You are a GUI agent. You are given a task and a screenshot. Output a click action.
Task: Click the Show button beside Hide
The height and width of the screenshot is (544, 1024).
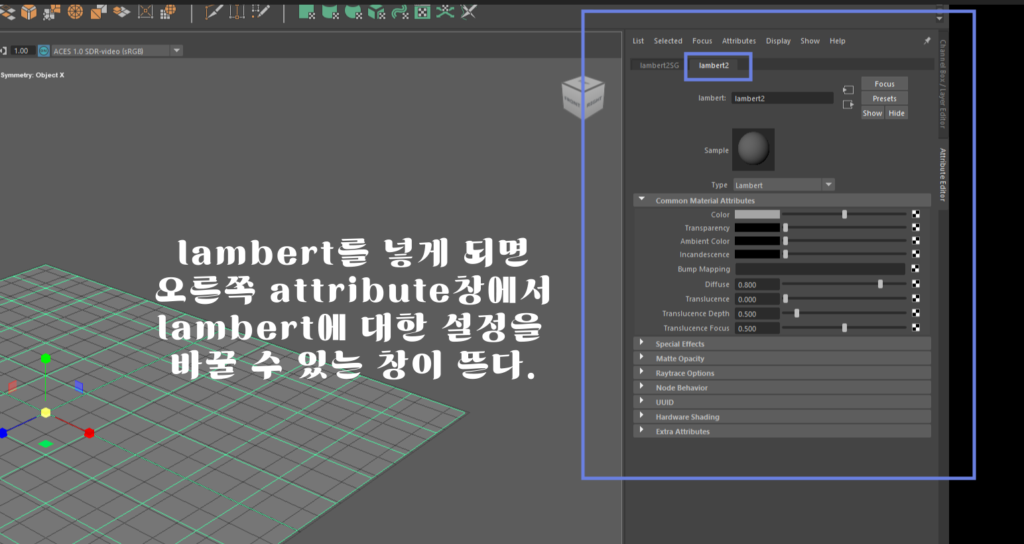[872, 113]
